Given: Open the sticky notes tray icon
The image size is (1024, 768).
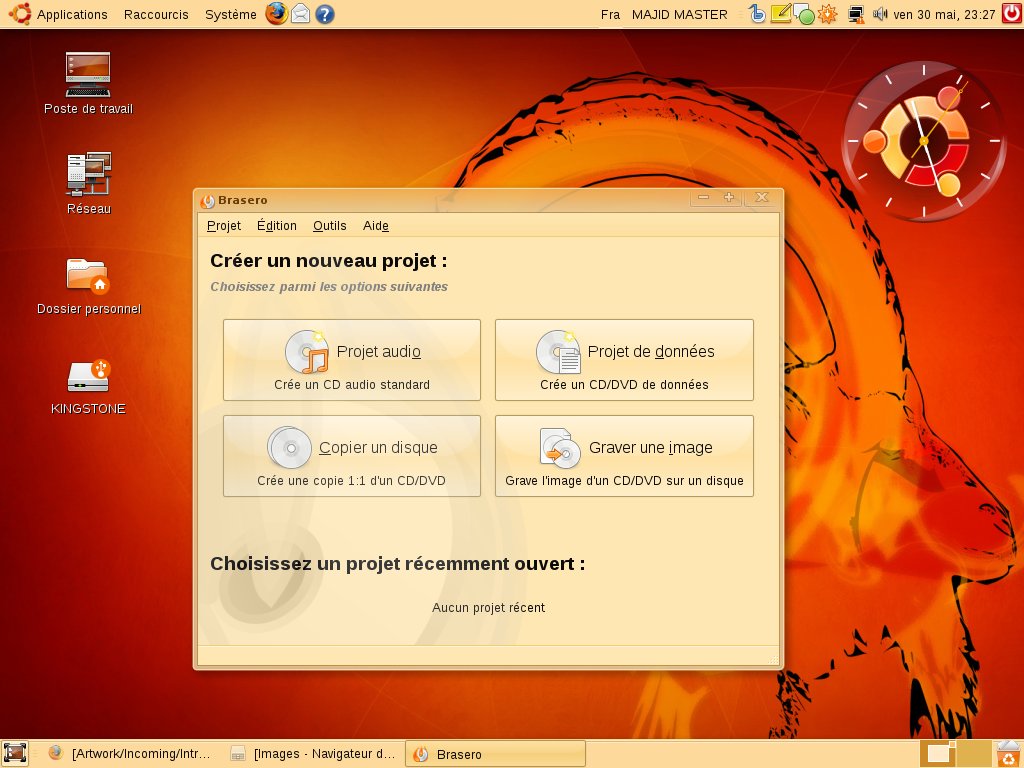Looking at the screenshot, I should [780, 14].
